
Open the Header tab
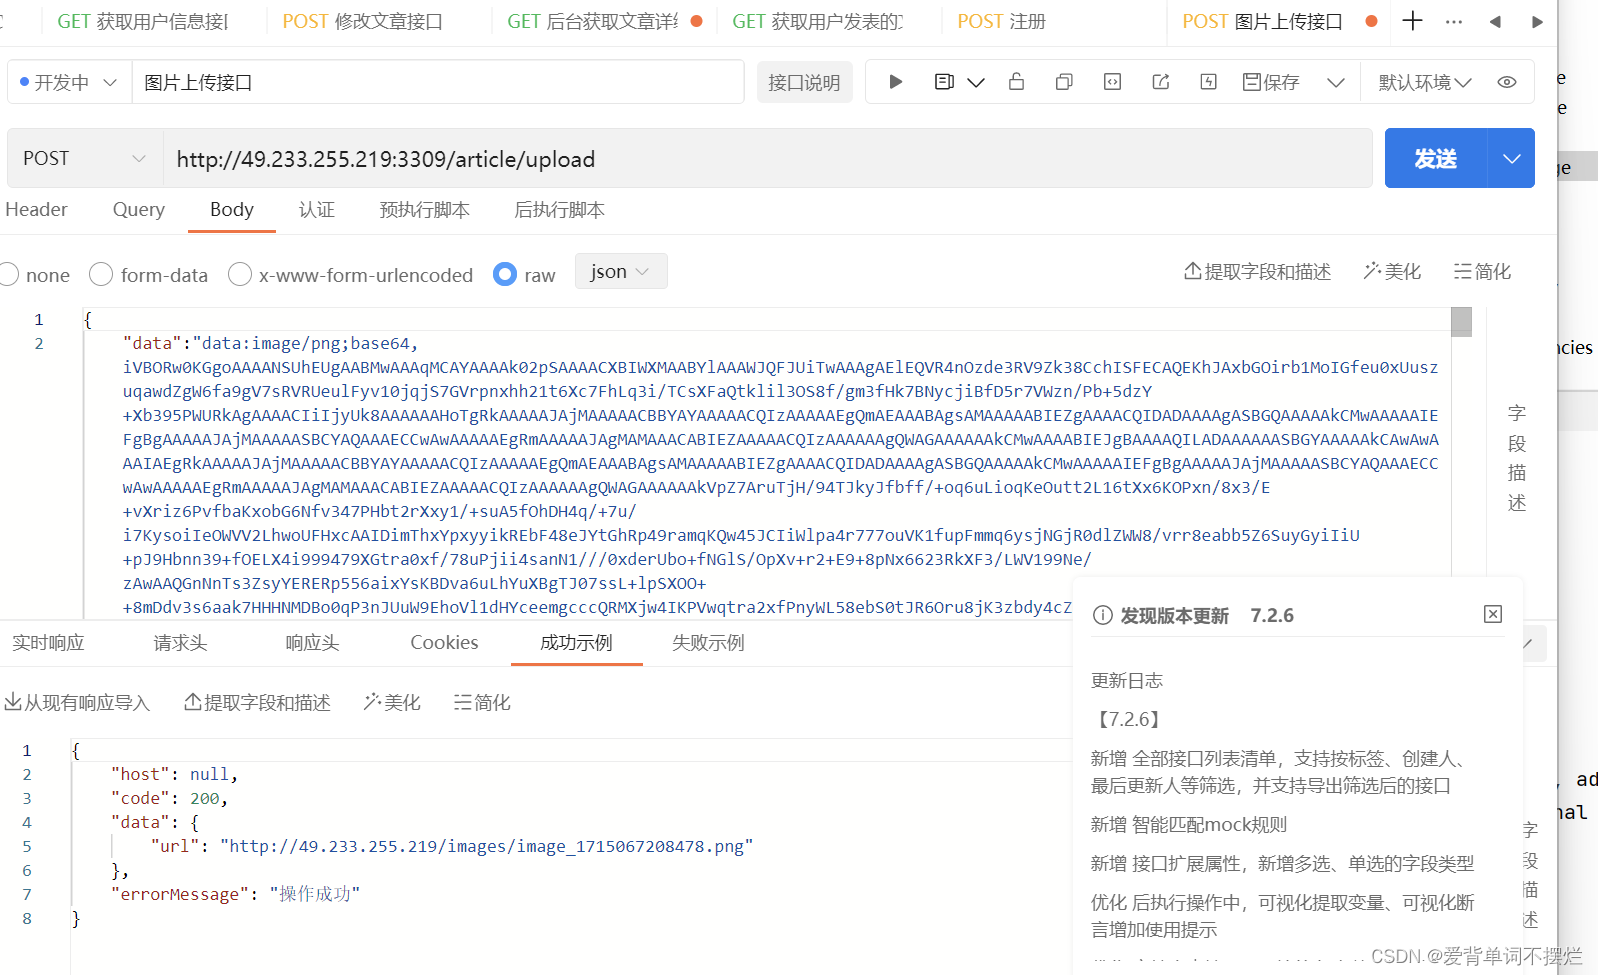pyautogui.click(x=36, y=209)
